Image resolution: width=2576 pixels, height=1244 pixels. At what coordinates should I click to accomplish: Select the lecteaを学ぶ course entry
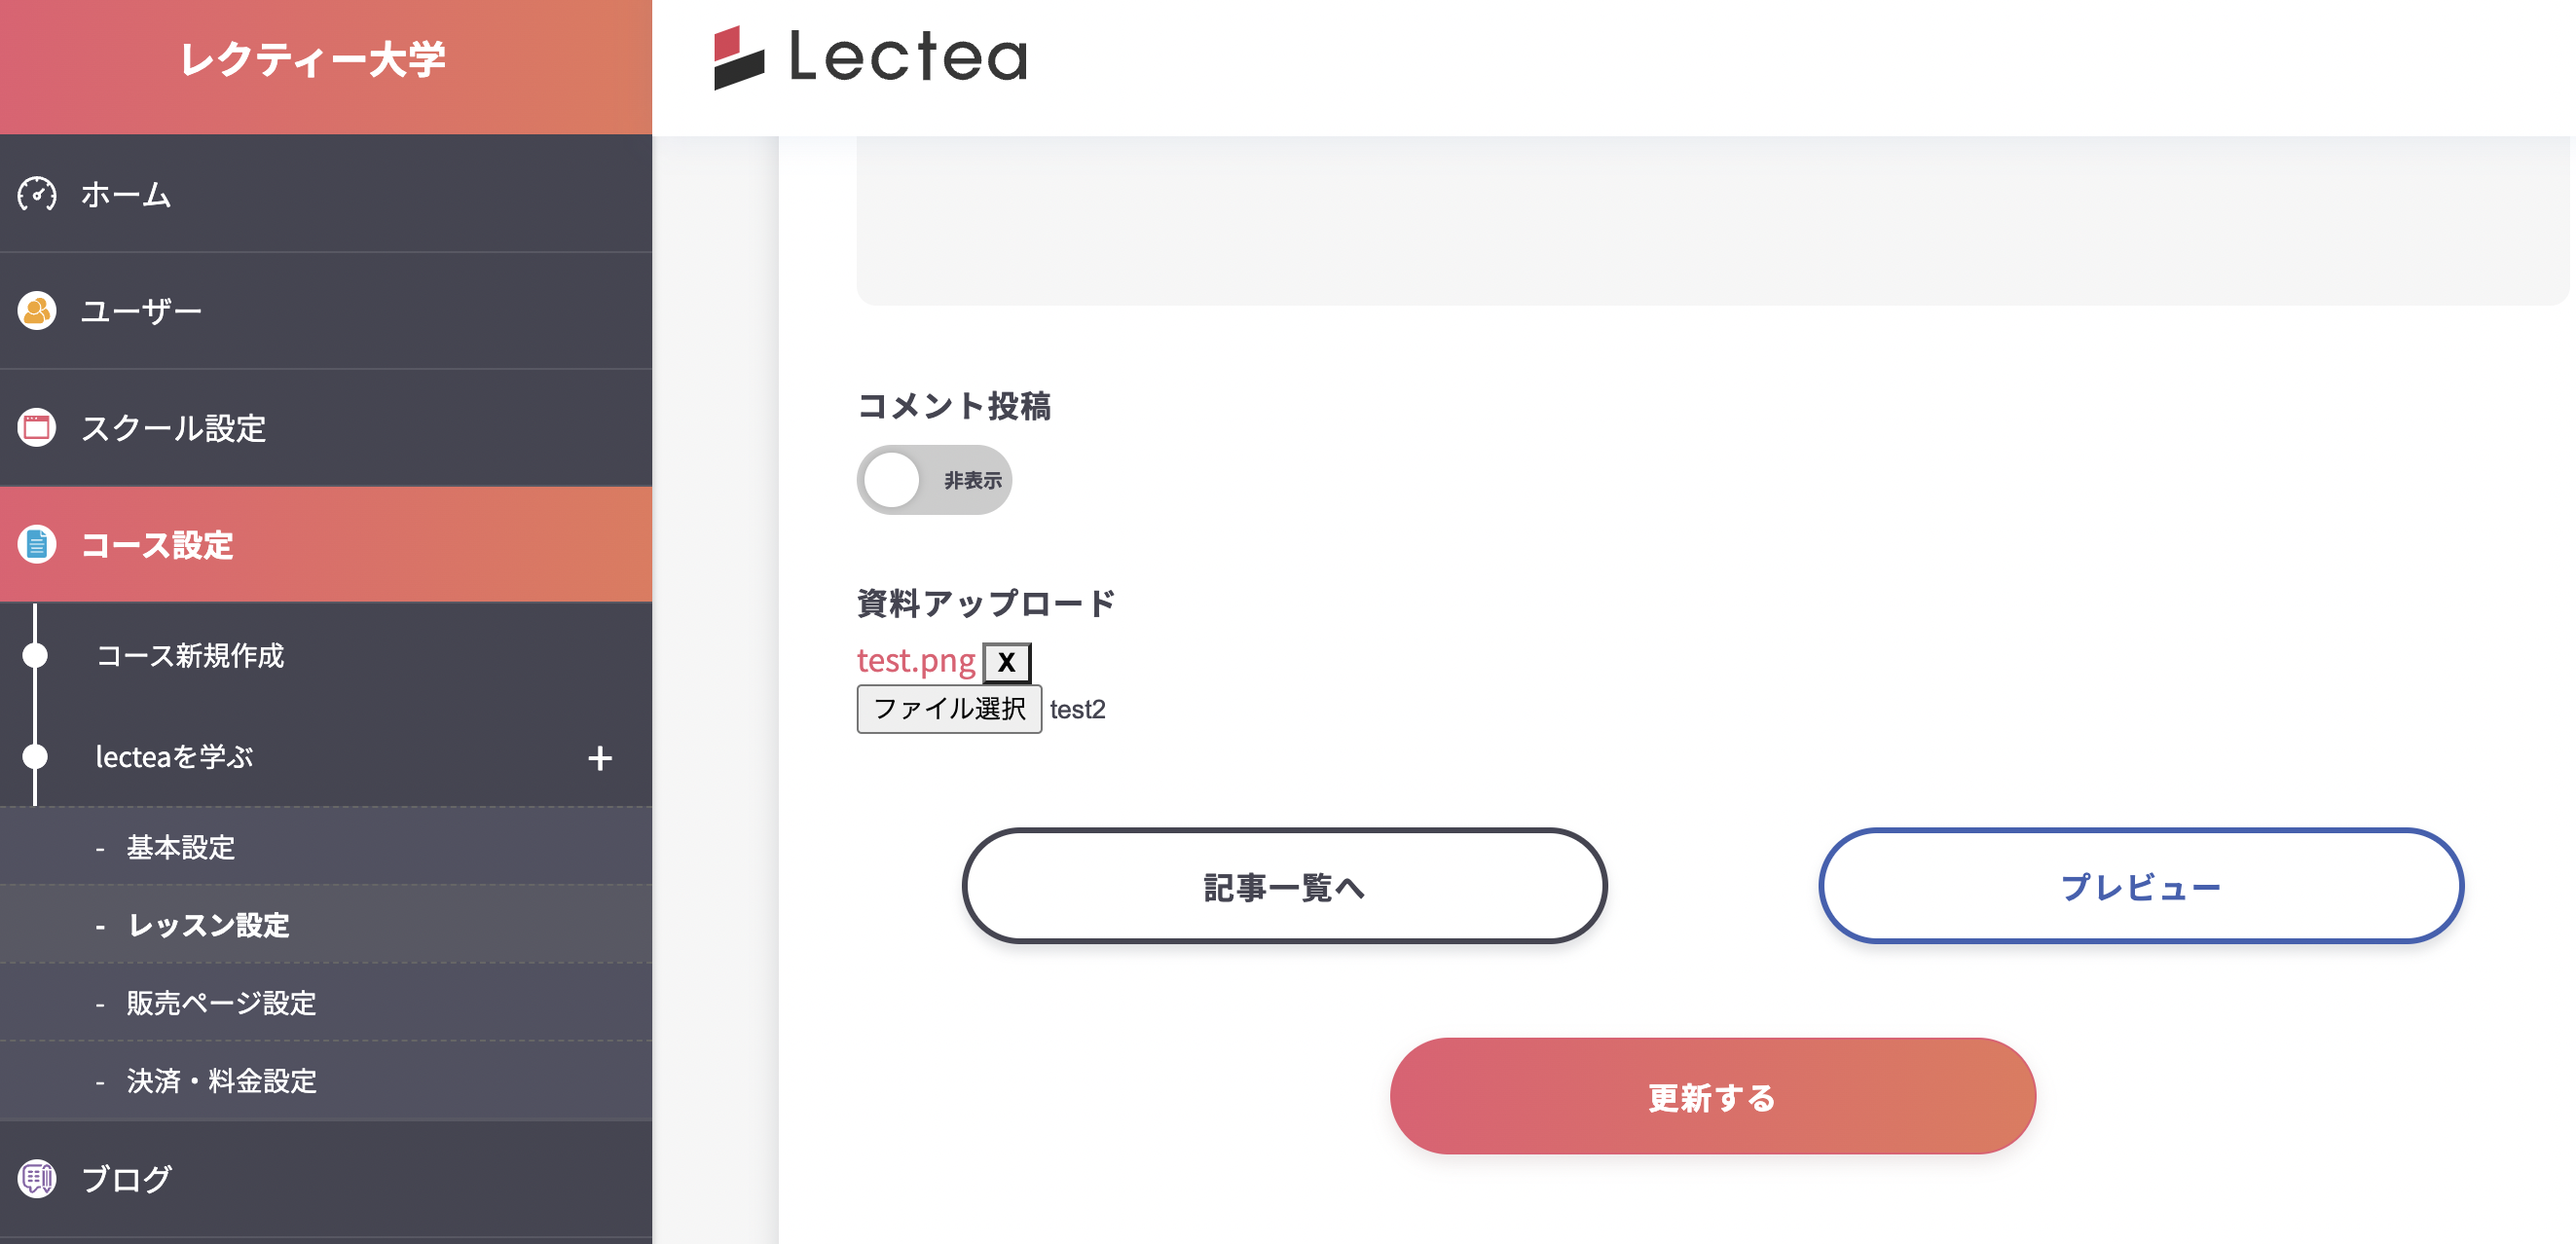coord(174,757)
